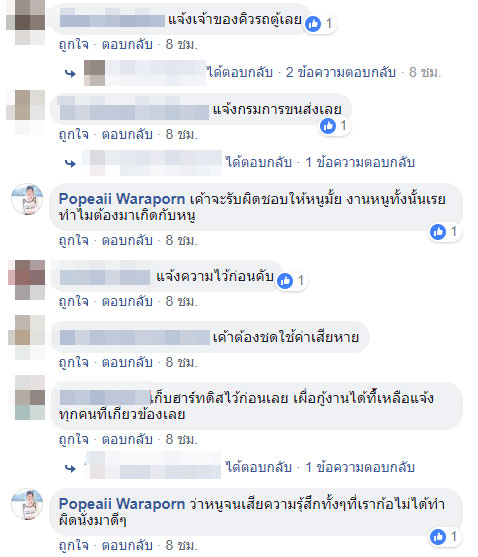Click the like reaction on the first Popeaii Waraporn comment
Viewport: 478px width, 557px height.
438,232
